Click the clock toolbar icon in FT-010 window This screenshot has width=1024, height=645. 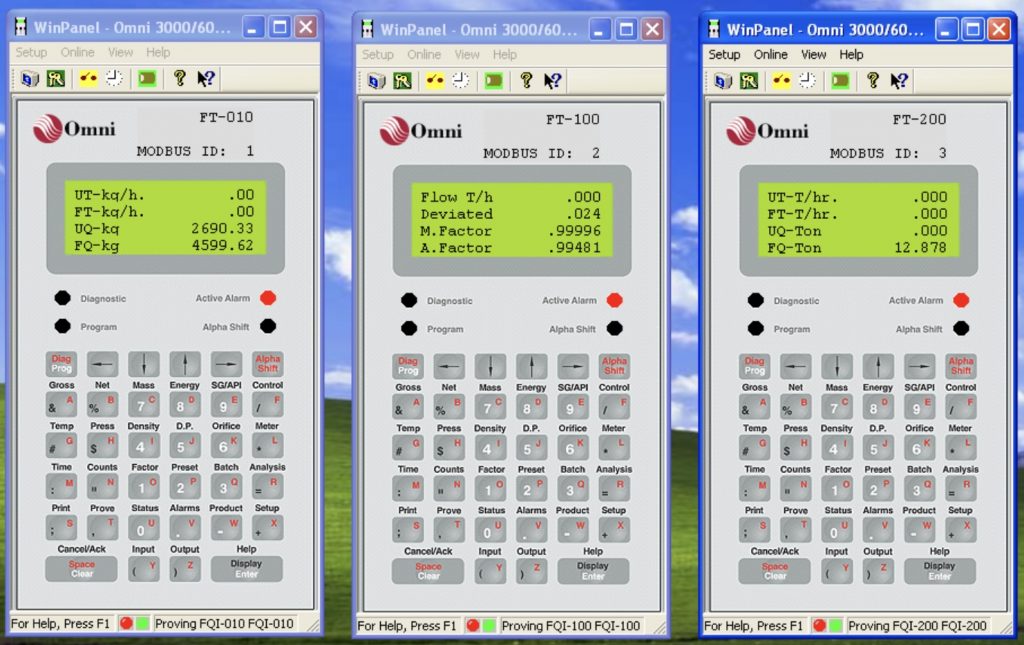[114, 79]
